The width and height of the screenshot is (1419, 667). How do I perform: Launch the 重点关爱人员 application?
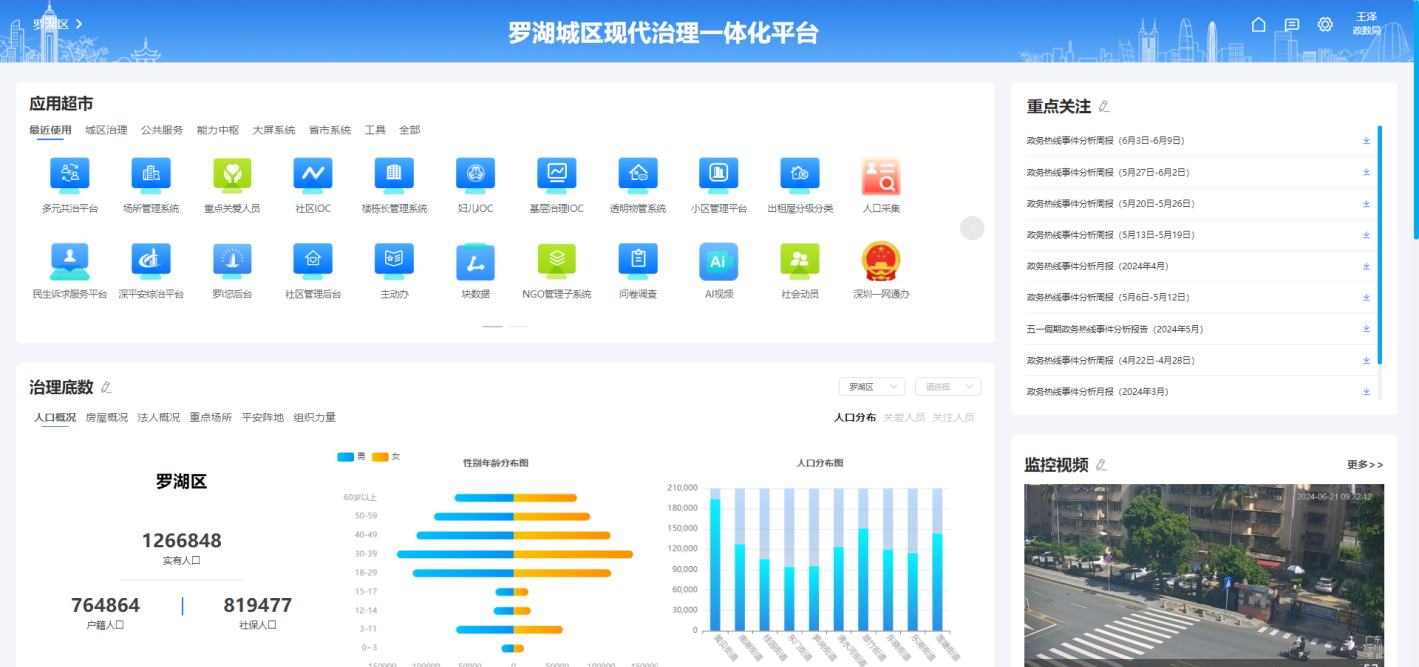coord(232,175)
